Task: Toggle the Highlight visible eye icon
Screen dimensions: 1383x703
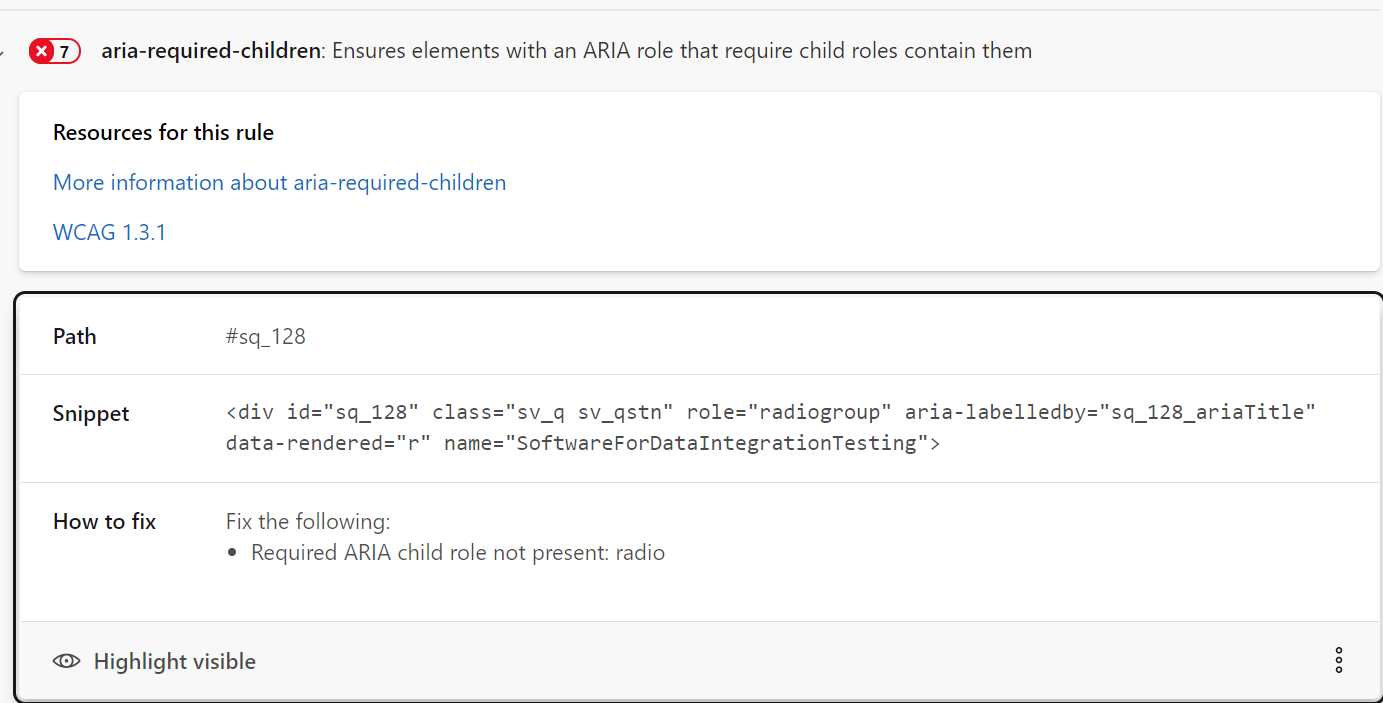Action: [x=67, y=661]
